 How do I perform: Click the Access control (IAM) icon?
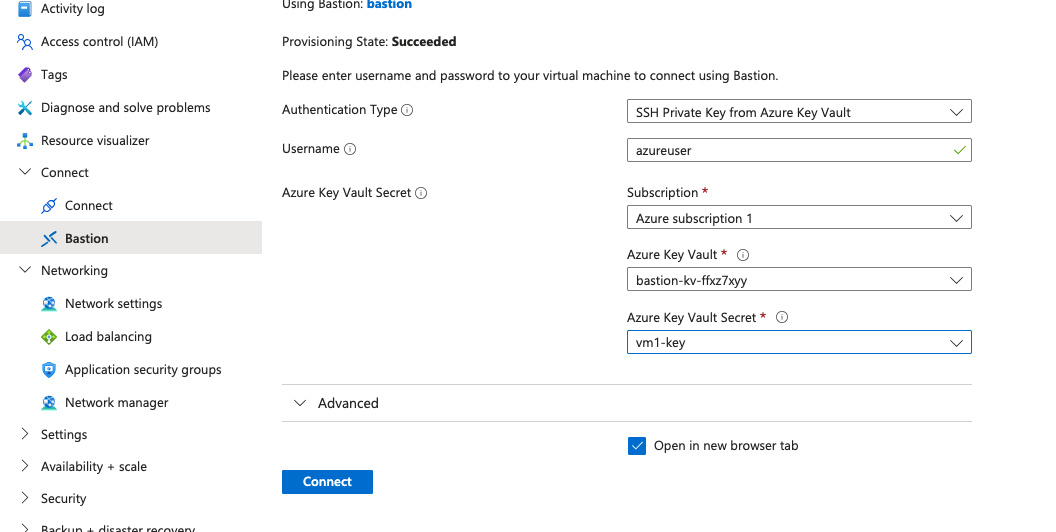tap(25, 42)
